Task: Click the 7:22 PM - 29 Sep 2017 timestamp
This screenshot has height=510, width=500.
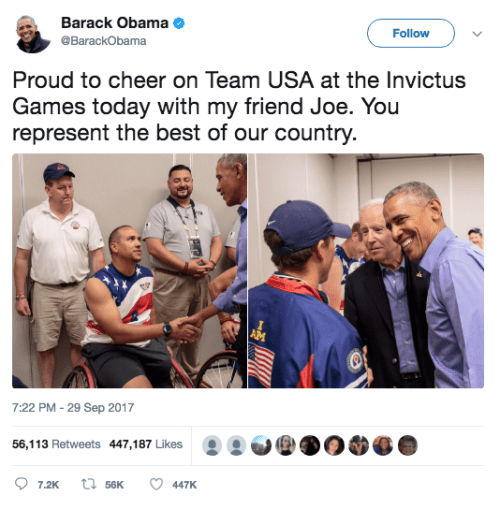Action: pyautogui.click(x=73, y=407)
